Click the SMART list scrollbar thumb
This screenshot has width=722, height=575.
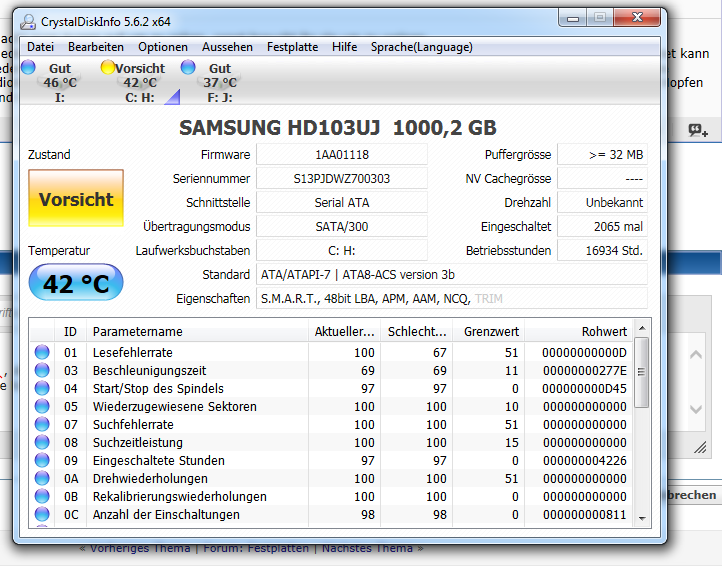641,372
